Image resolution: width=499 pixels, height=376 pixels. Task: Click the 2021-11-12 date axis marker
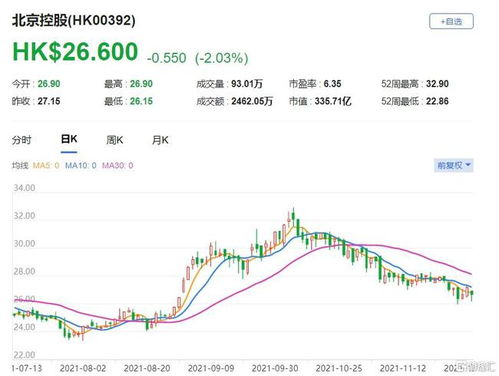403,368
